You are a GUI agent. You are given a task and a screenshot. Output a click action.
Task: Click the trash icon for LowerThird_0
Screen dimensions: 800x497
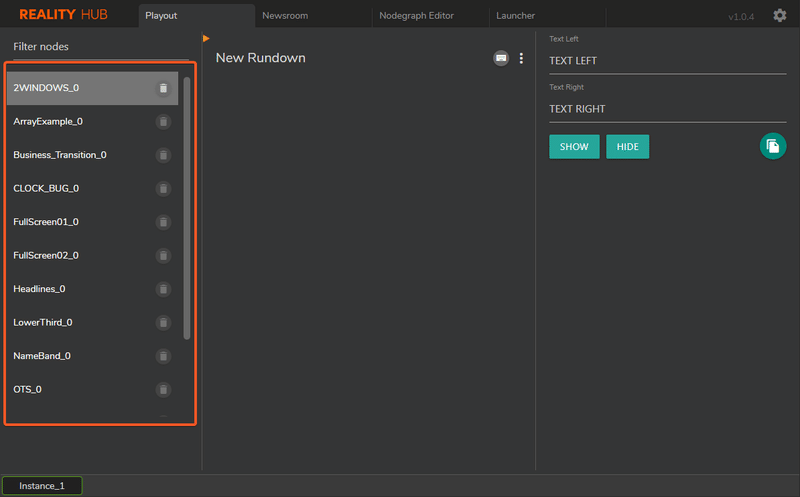tap(163, 322)
